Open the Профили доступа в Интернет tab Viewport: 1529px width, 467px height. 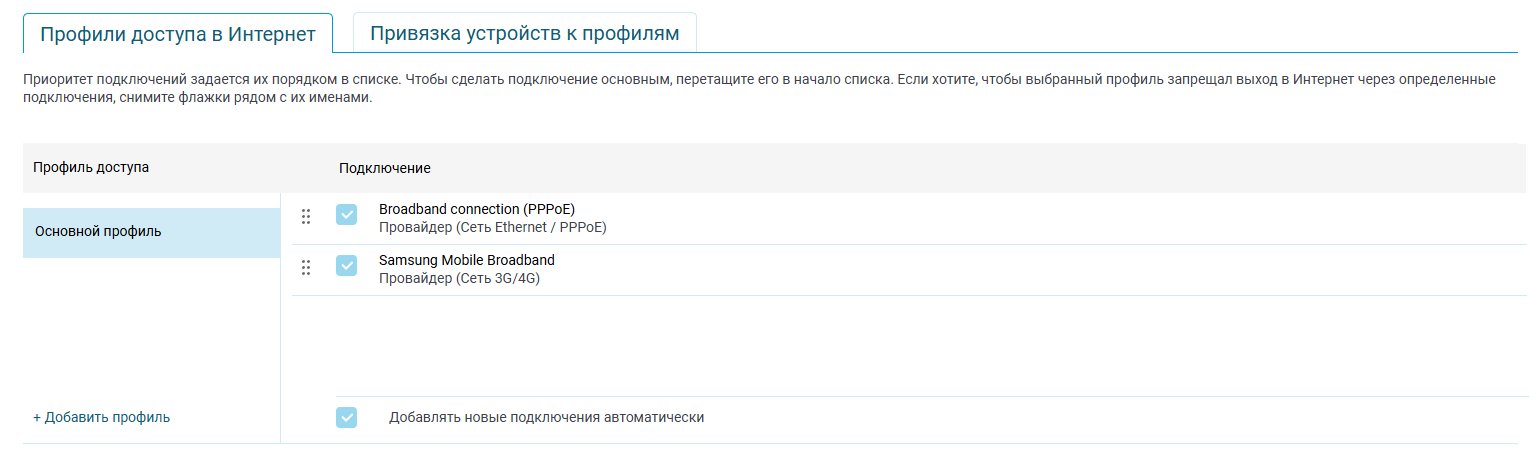(177, 33)
